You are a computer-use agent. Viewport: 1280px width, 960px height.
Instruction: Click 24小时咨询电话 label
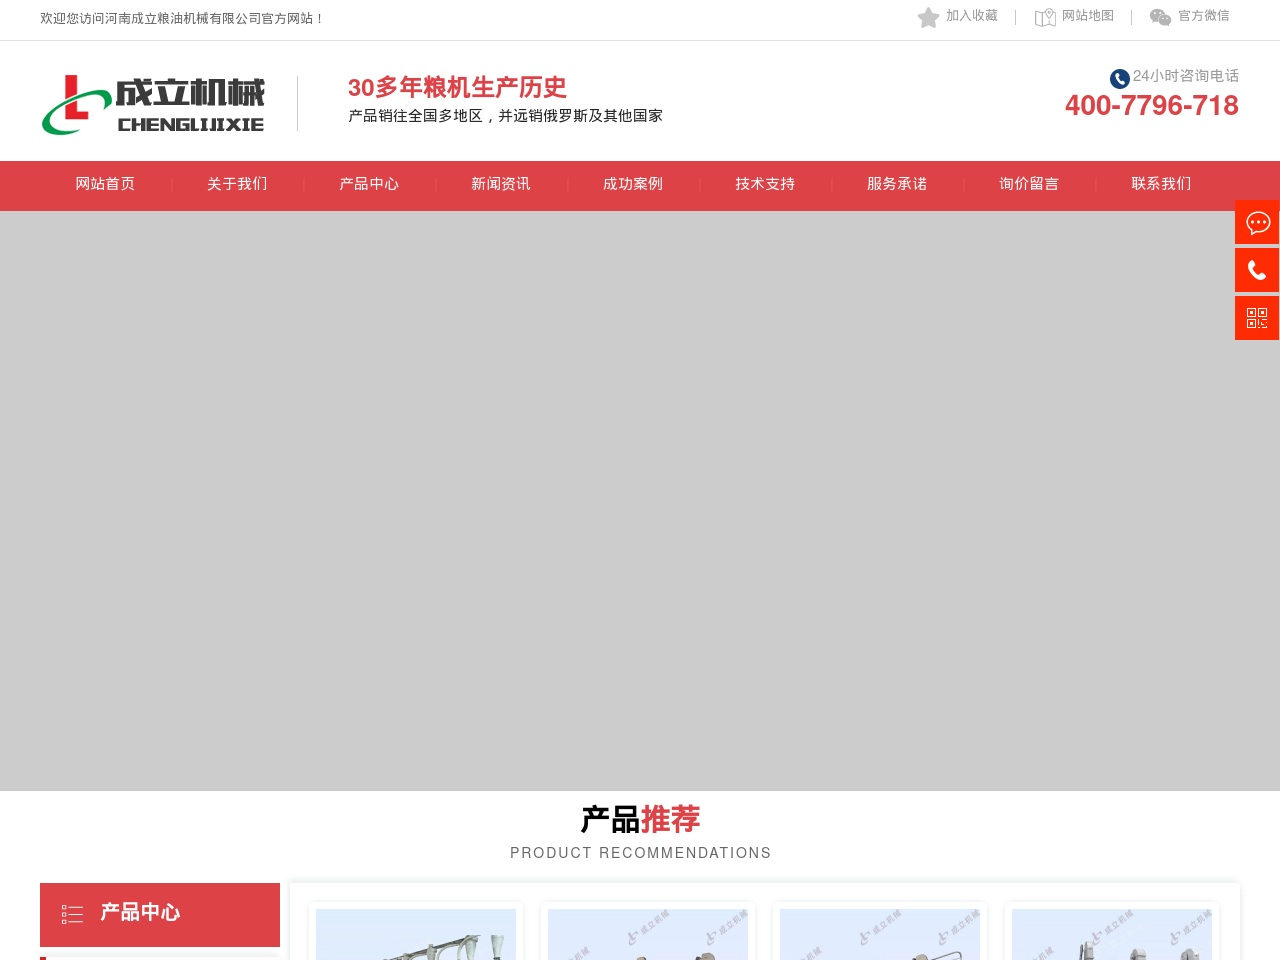1186,76
